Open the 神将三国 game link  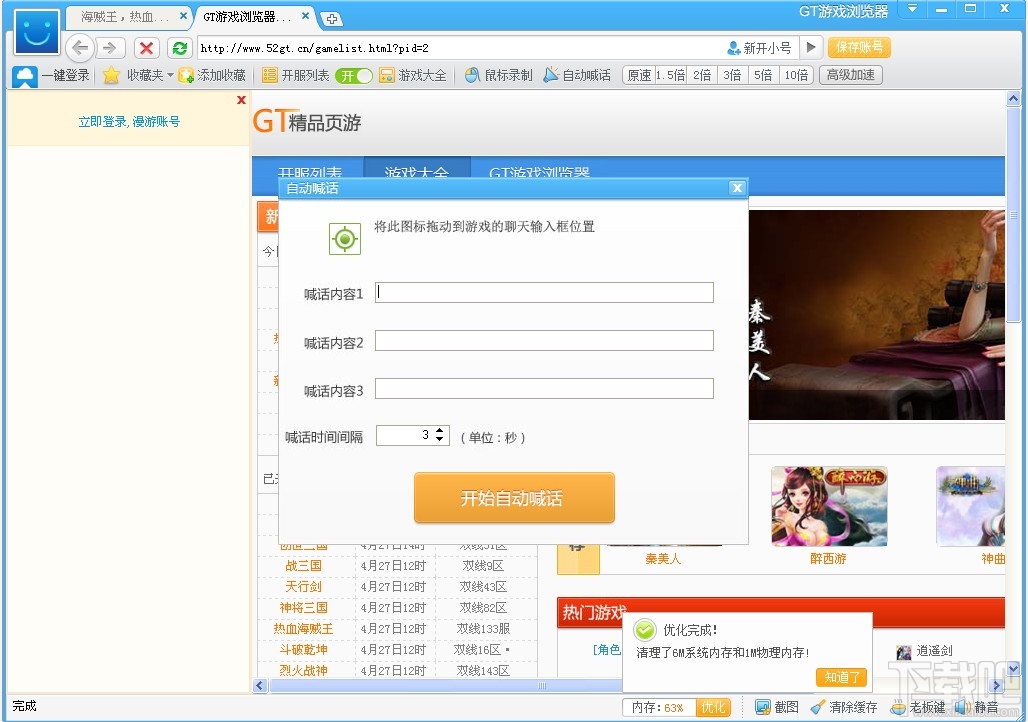tap(304, 608)
